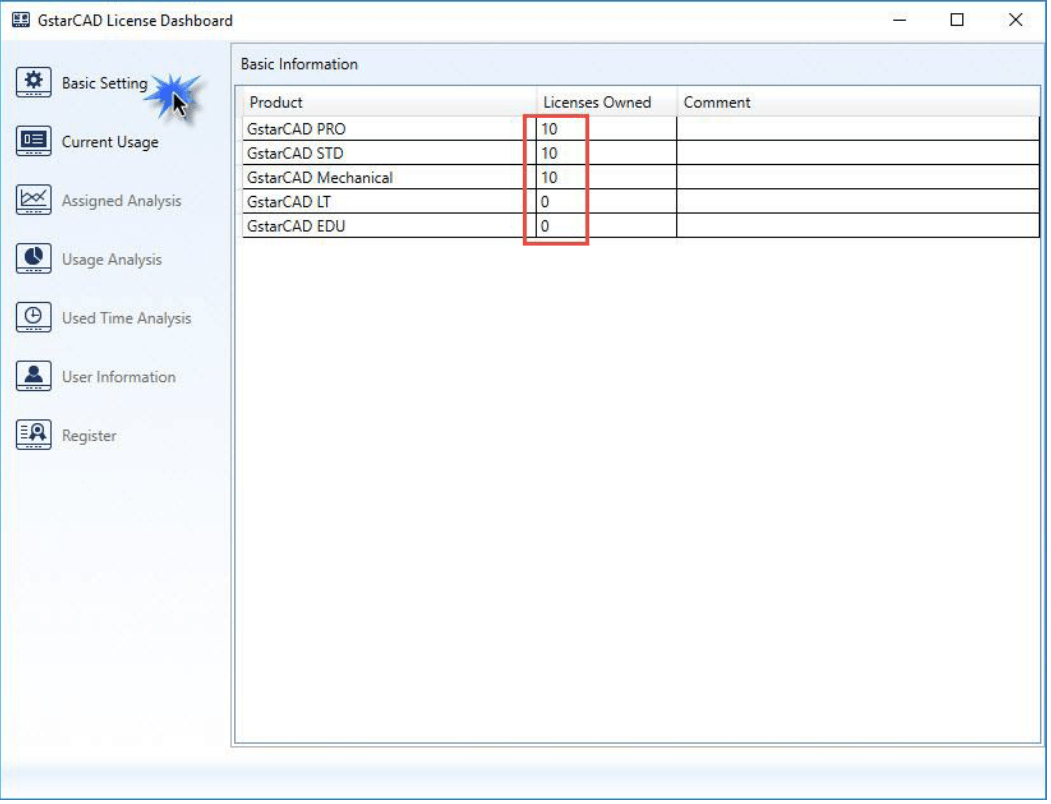This screenshot has width=1051, height=804.
Task: Click the Comment cell for GstarCAD PRO
Action: (859, 129)
